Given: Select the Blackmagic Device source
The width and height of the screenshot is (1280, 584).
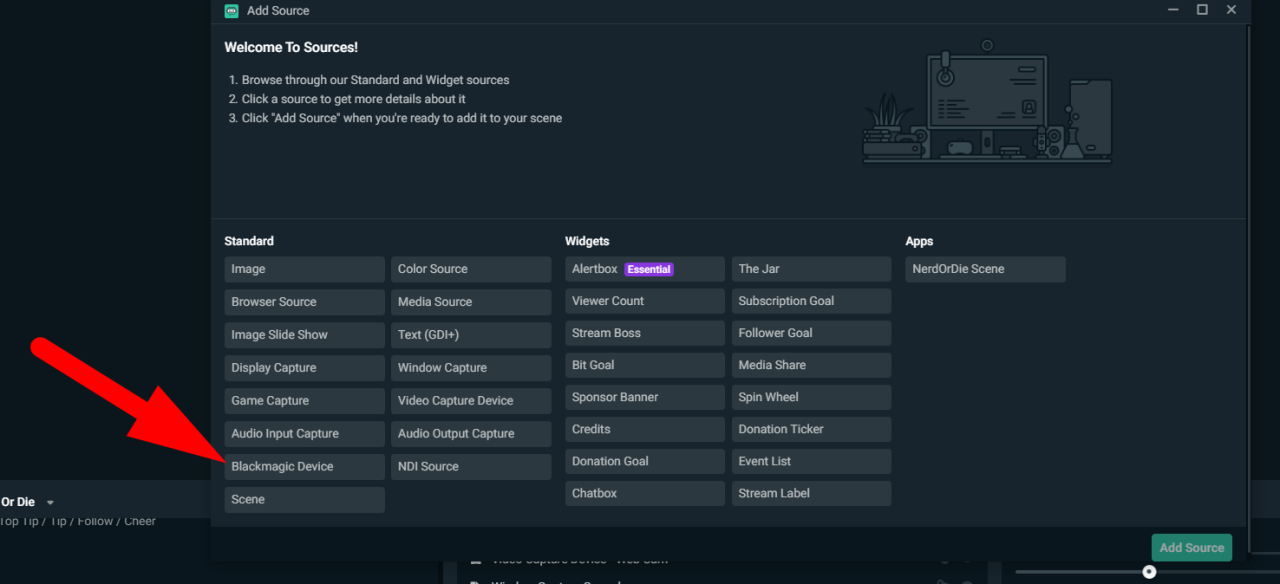Looking at the screenshot, I should coord(304,467).
